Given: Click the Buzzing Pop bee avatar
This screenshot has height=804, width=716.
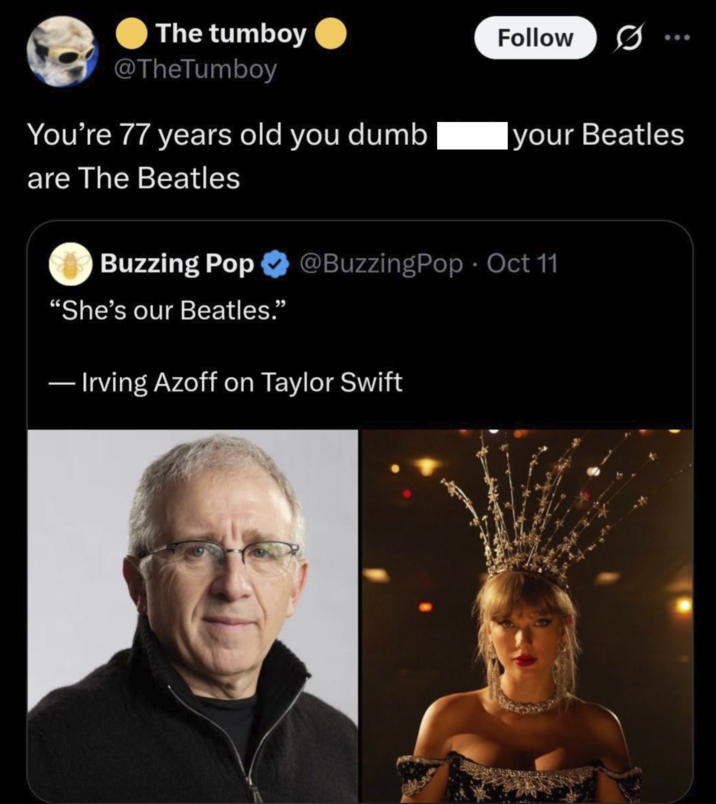Looking at the screenshot, I should 68,265.
